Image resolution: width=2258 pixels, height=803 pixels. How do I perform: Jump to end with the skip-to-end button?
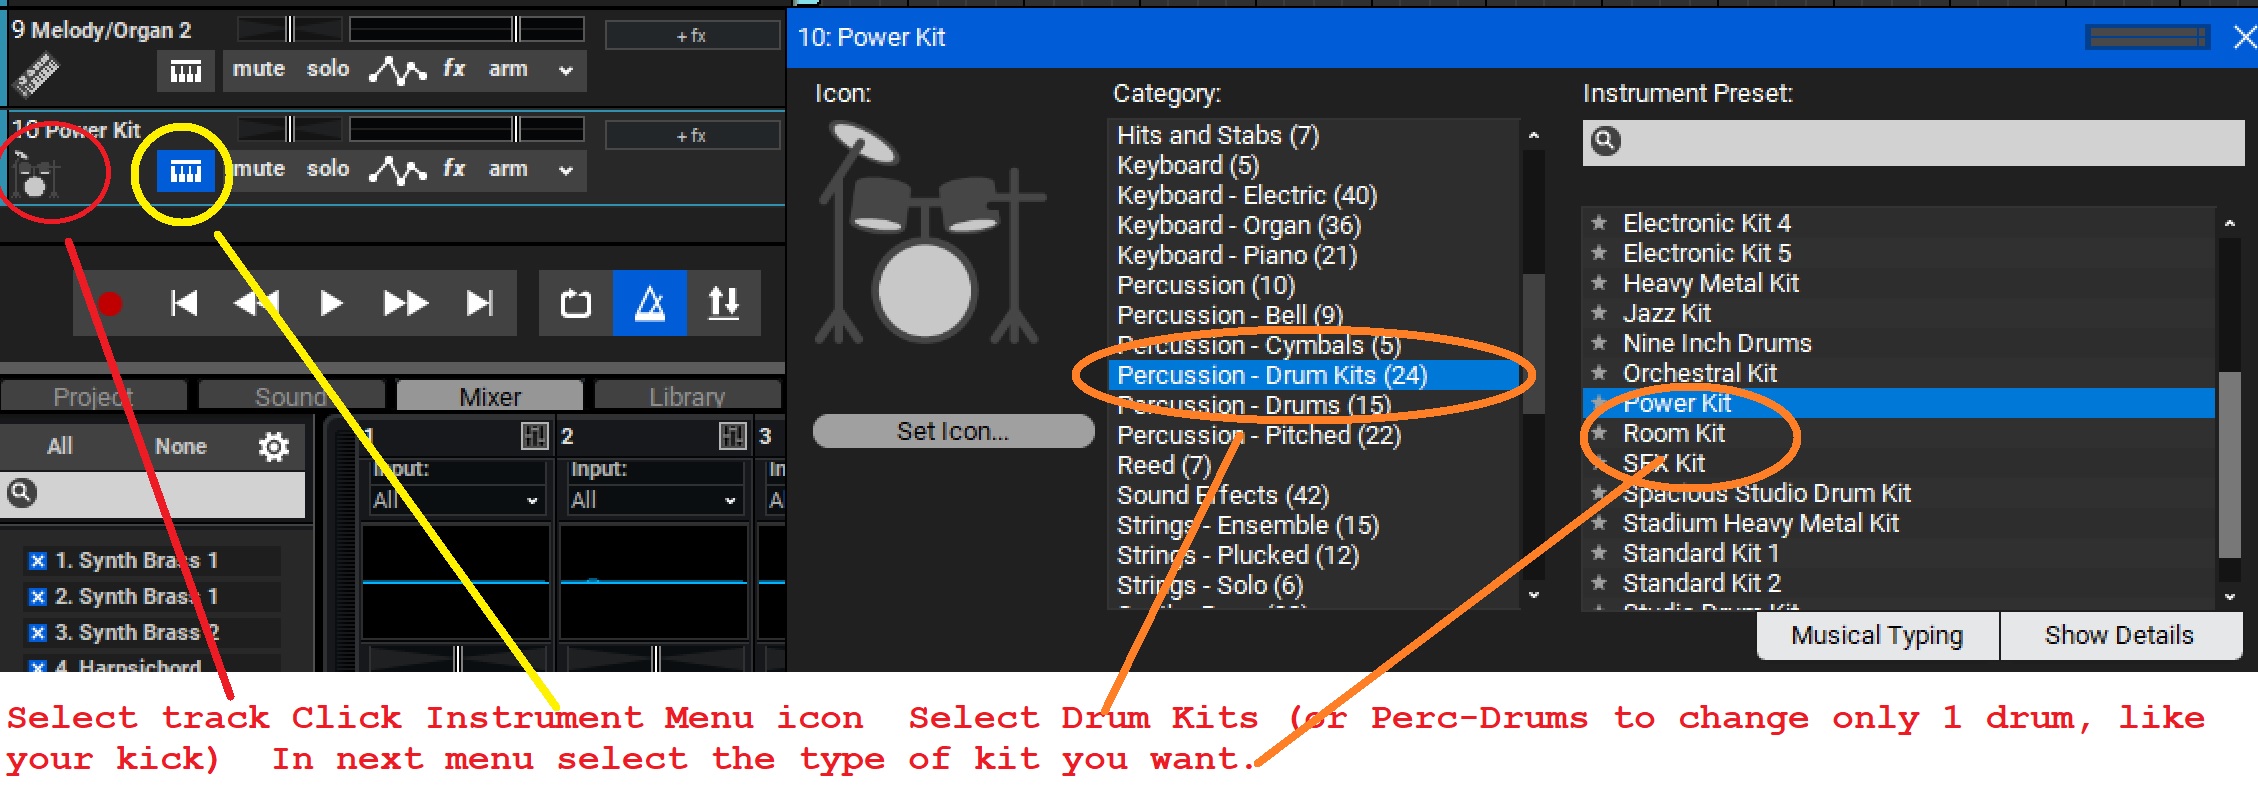pyautogui.click(x=480, y=303)
